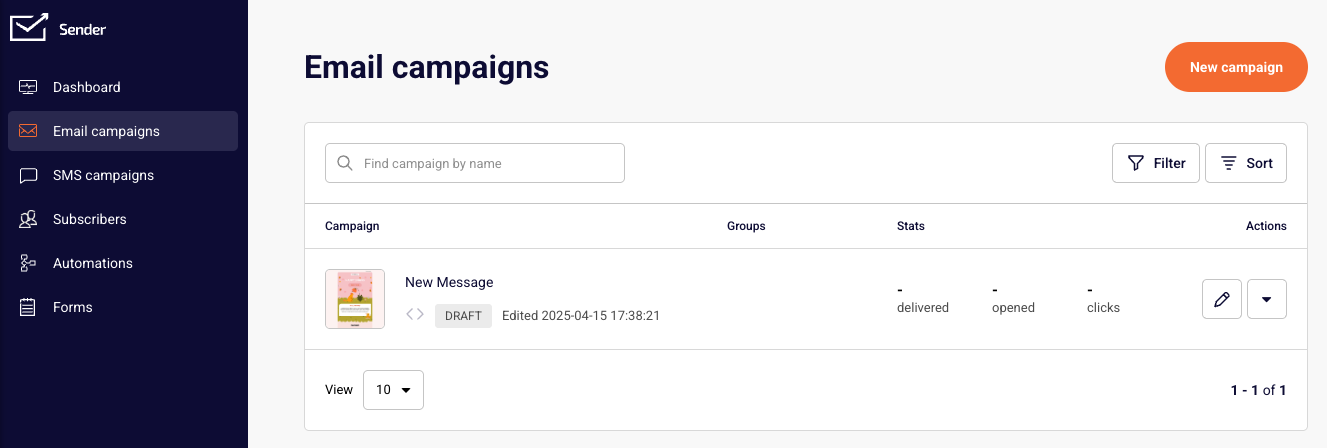Click the Dashboard monitor icon
The height and width of the screenshot is (448, 1327).
click(28, 87)
